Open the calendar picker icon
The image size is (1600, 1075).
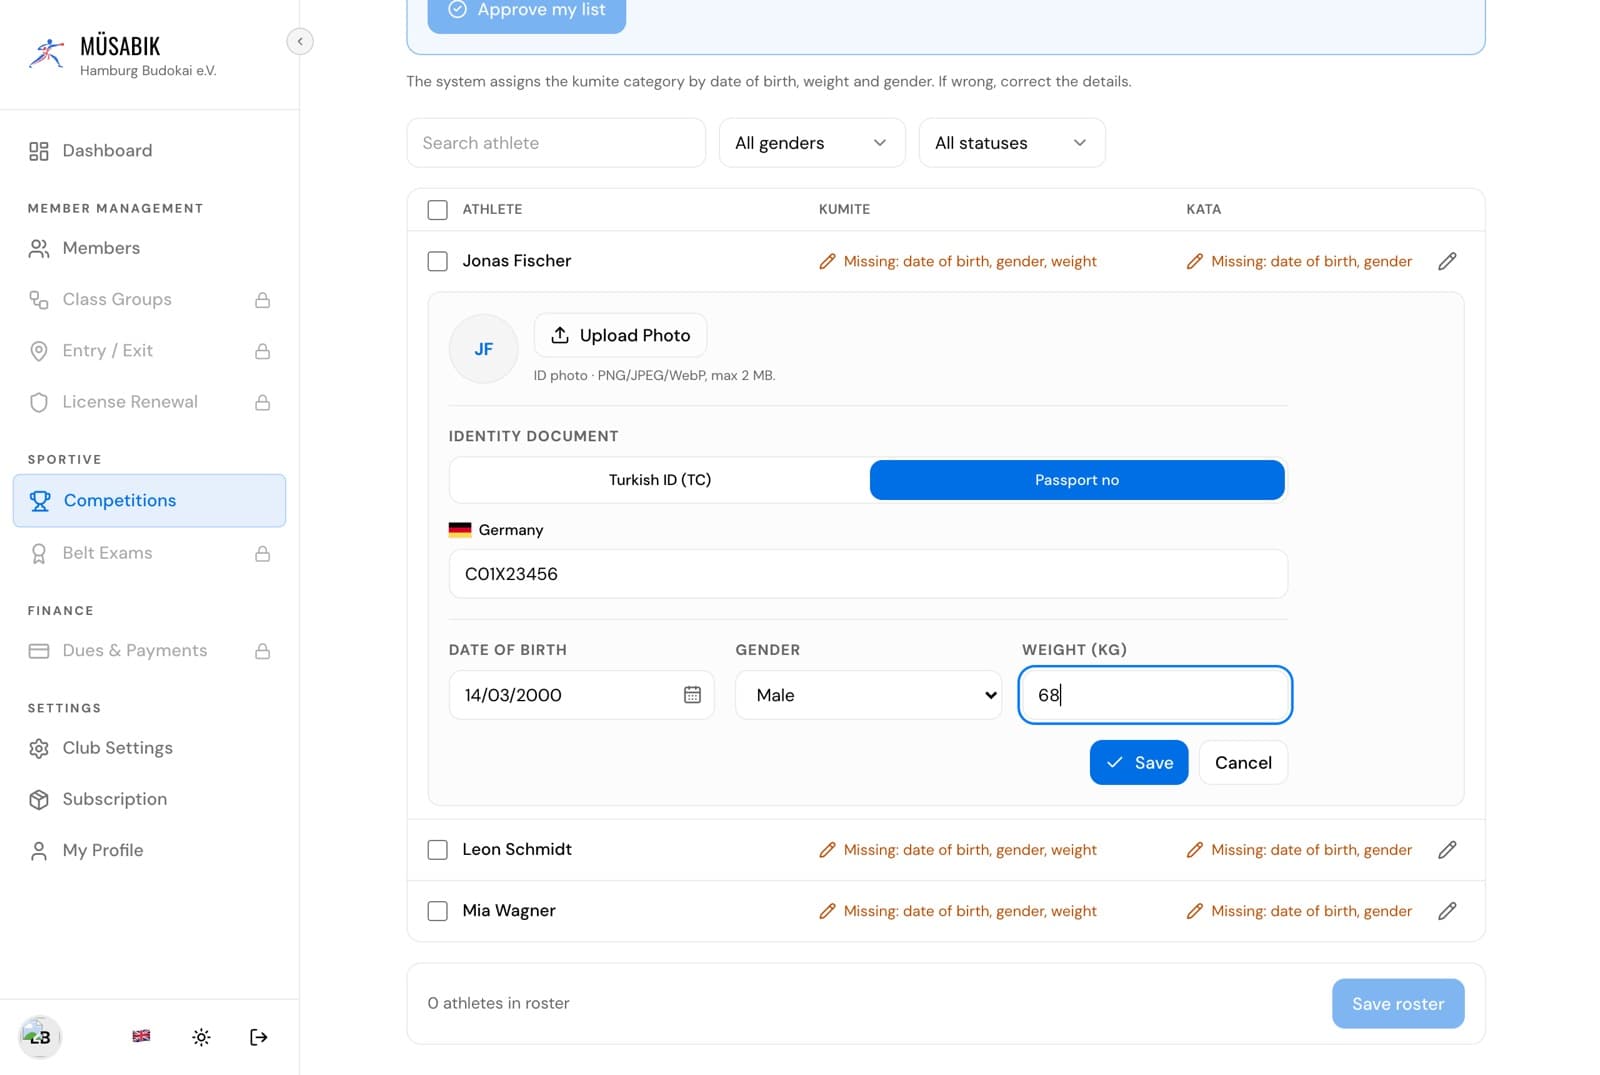tap(692, 695)
